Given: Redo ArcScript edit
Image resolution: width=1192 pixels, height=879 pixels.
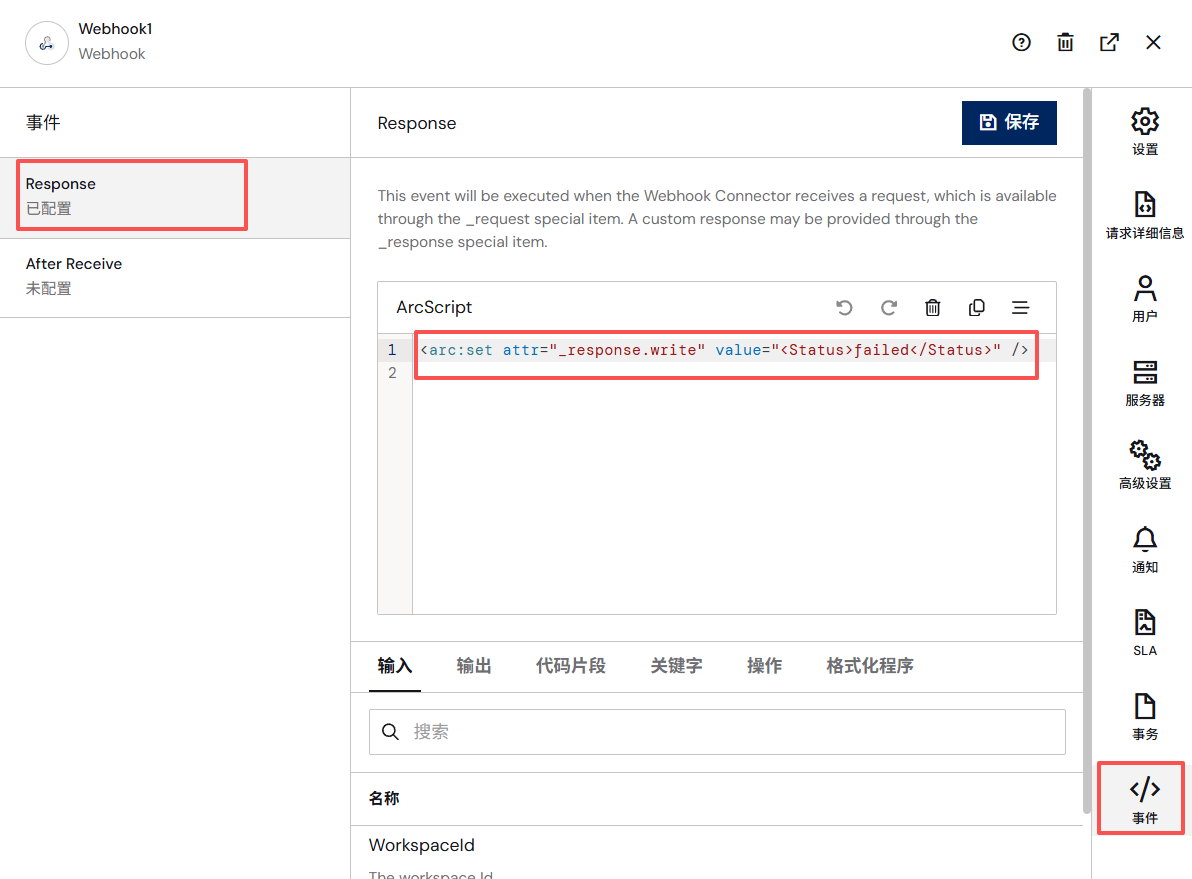Looking at the screenshot, I should pyautogui.click(x=889, y=307).
